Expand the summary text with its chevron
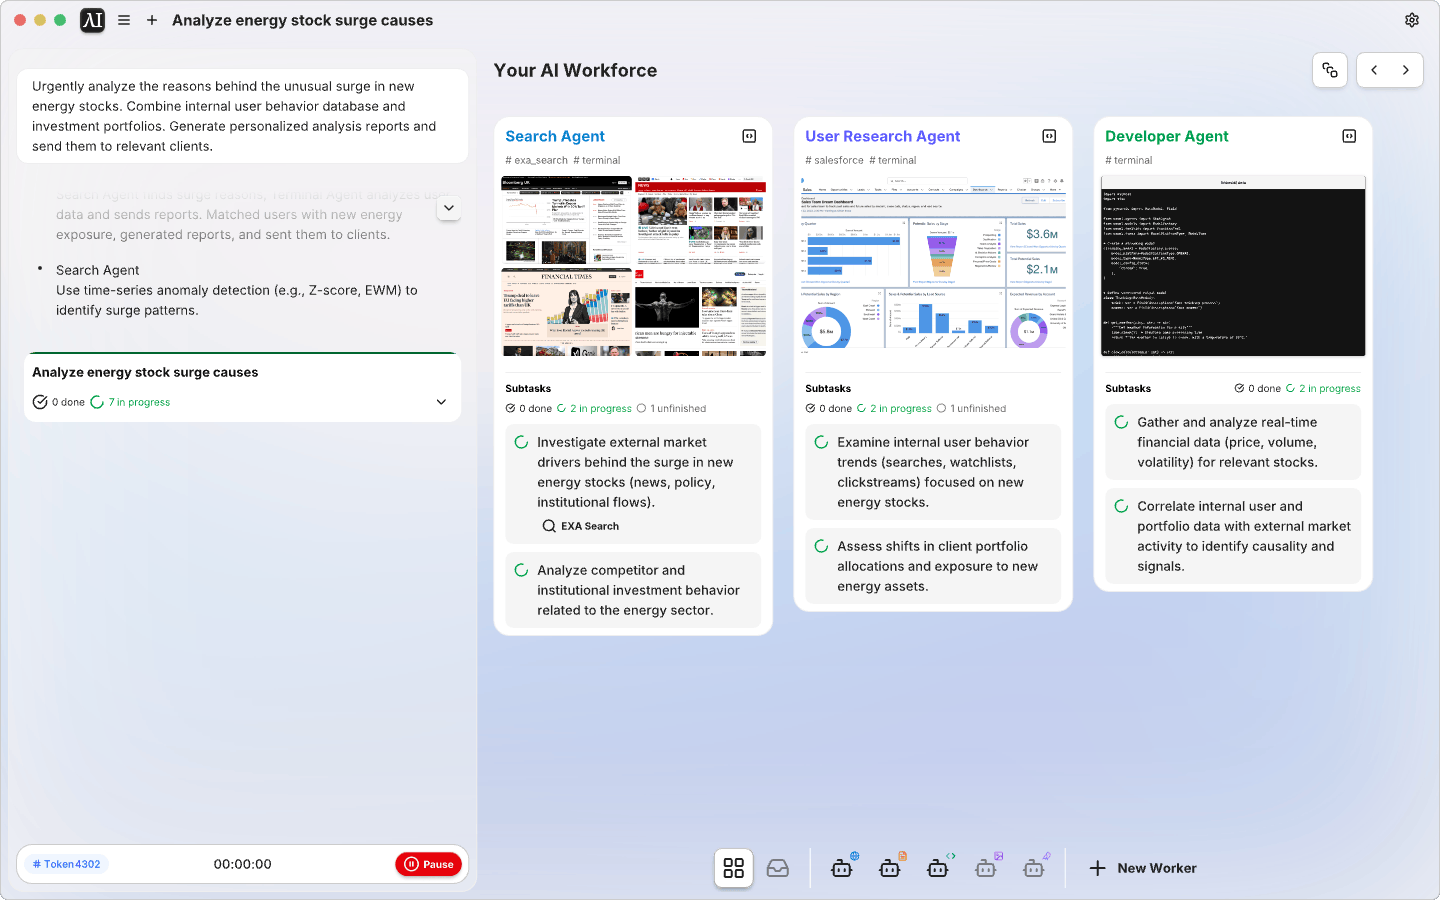Screen dimensions: 1440x900 coord(449,208)
